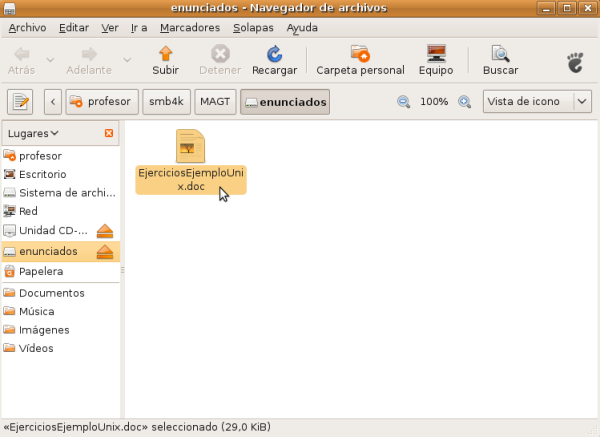Viewport: 600px width, 437px height.
Task: Open Vista de icono view dropdown
Action: pyautogui.click(x=537, y=102)
